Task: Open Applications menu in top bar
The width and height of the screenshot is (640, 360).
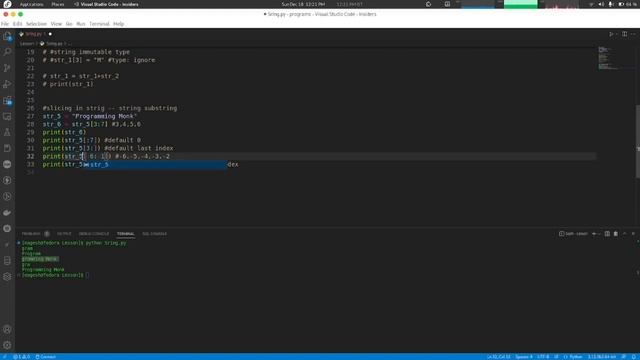Action: pyautogui.click(x=31, y=4)
